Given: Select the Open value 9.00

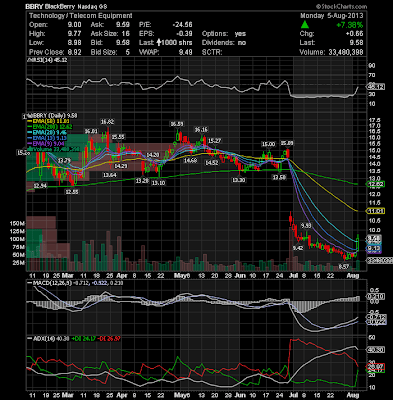Looking at the screenshot, I should 75,25.
